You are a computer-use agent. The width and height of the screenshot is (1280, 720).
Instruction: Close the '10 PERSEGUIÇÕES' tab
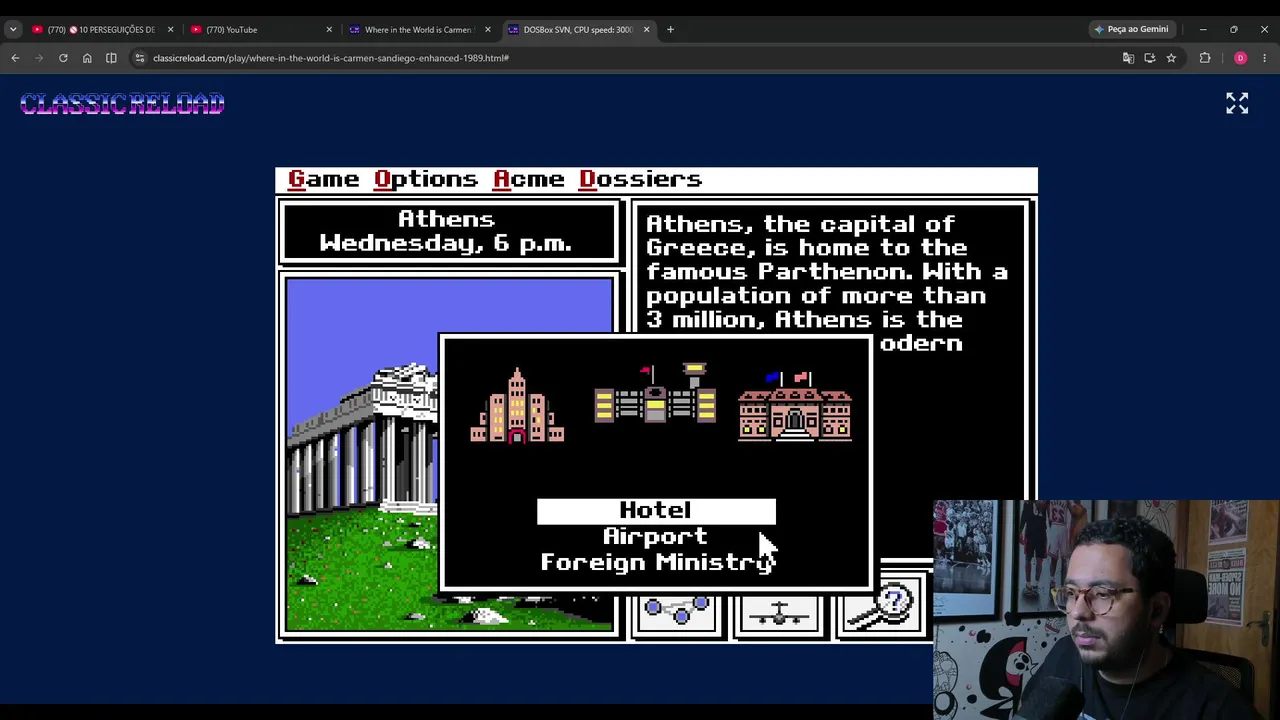click(170, 30)
